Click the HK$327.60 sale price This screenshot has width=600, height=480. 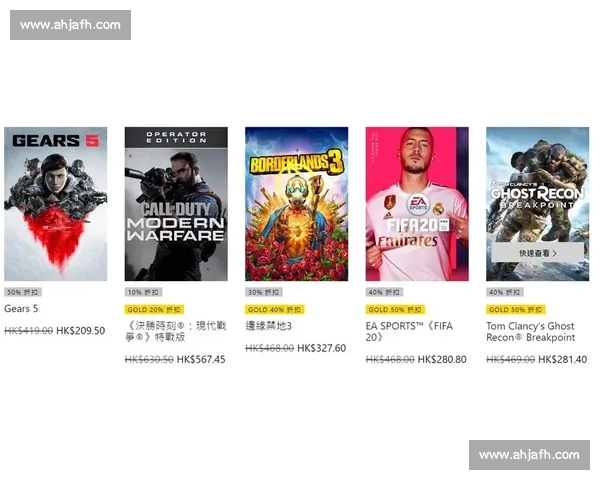[x=321, y=348]
